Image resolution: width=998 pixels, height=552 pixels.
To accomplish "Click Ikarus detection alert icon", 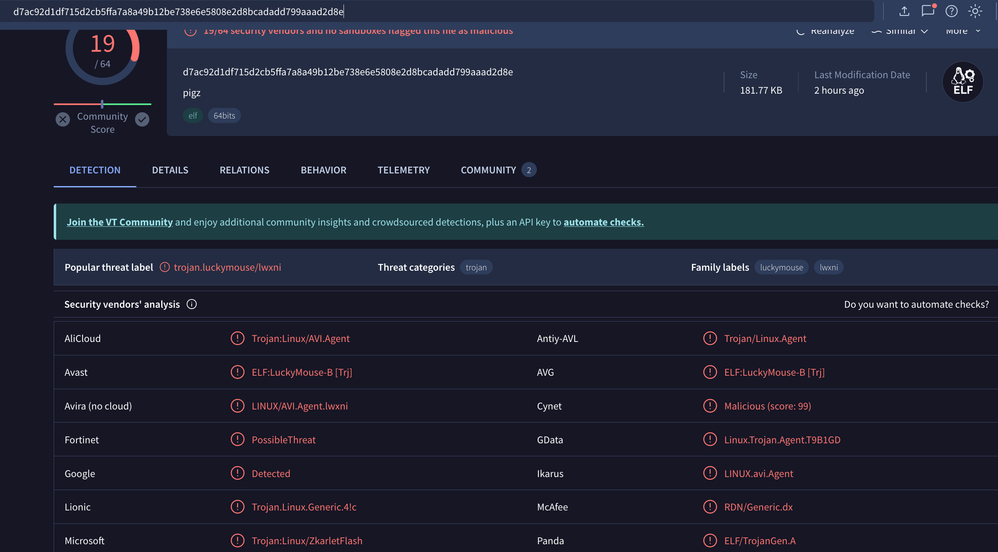I will point(710,473).
